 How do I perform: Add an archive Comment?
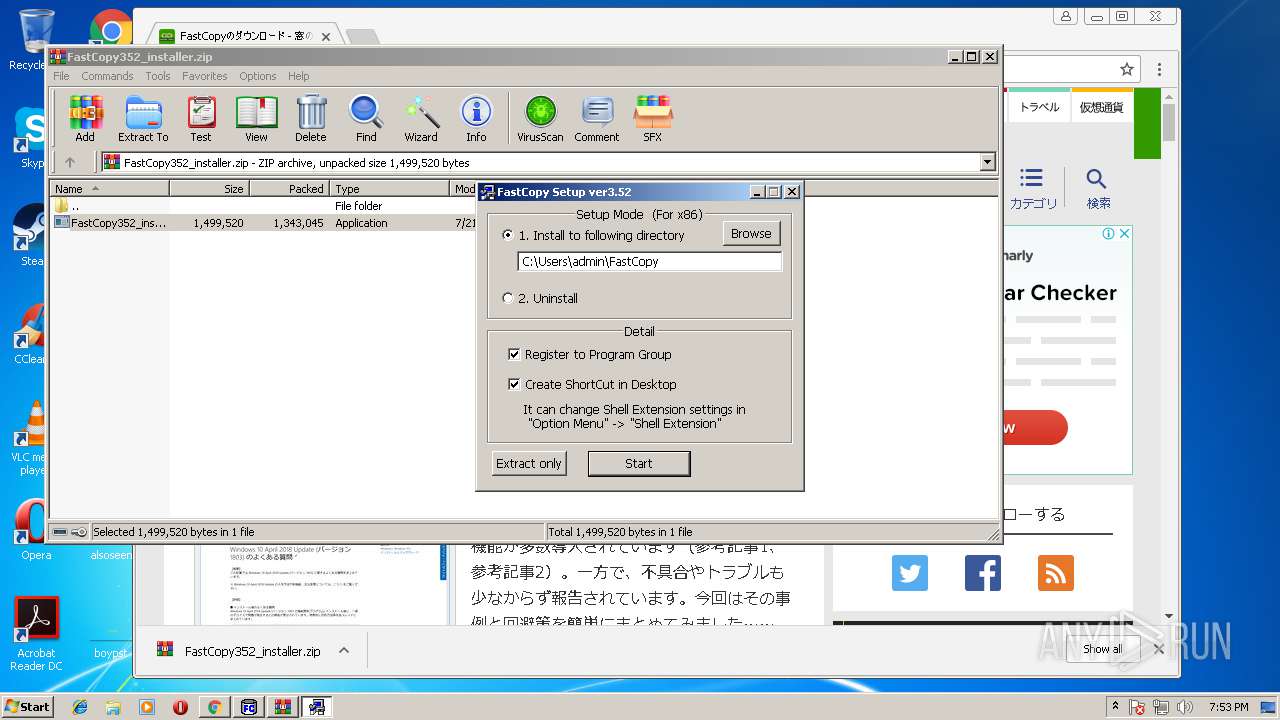[597, 119]
